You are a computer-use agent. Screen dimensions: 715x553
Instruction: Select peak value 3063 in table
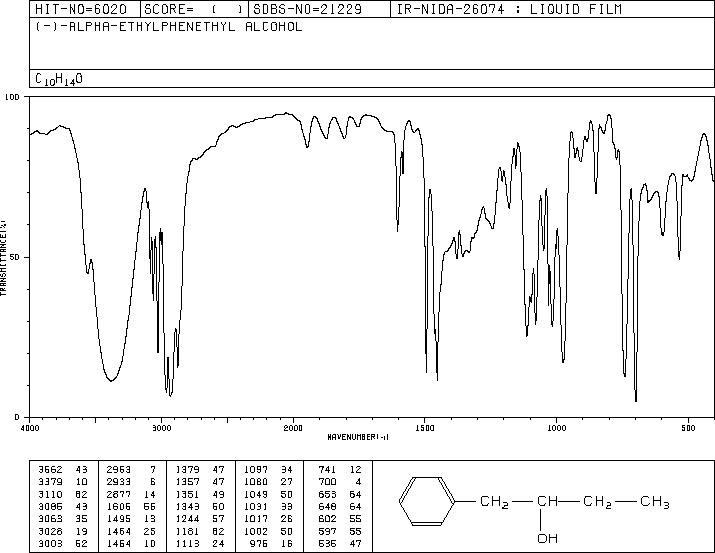50,519
